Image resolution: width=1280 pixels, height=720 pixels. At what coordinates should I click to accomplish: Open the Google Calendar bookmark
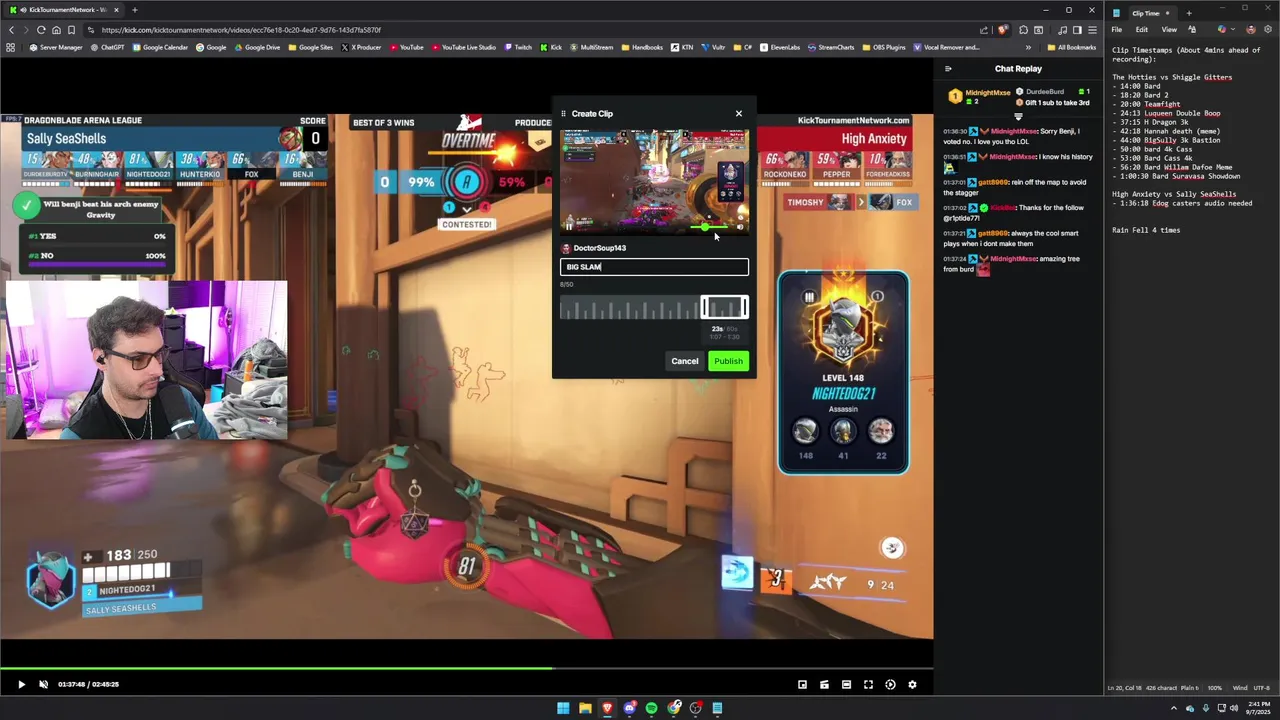pyautogui.click(x=159, y=47)
